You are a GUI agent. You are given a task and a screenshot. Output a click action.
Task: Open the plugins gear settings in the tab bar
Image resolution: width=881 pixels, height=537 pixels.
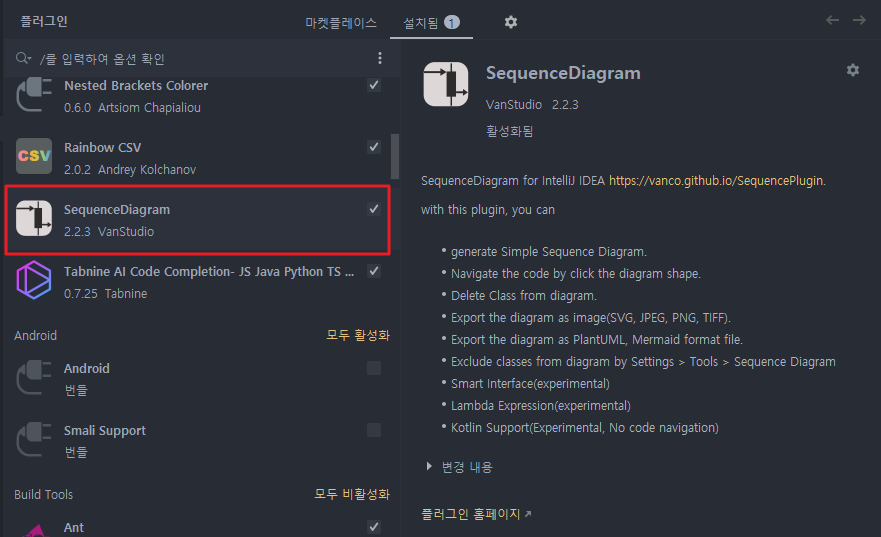[510, 22]
